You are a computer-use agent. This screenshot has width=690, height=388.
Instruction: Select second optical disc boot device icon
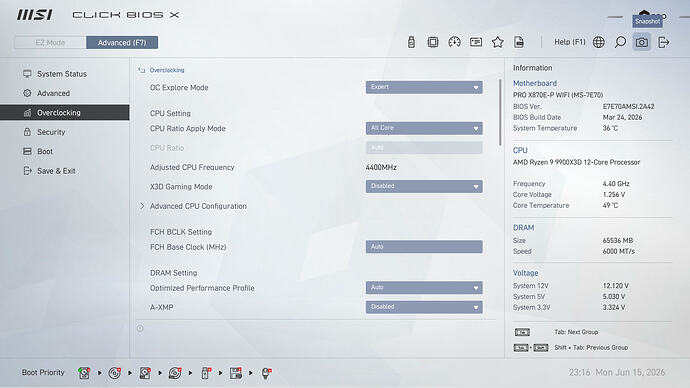click(x=175, y=373)
